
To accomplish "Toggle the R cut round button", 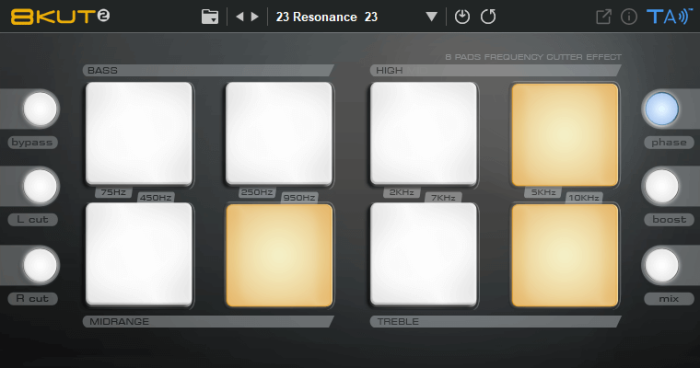I will (x=40, y=265).
